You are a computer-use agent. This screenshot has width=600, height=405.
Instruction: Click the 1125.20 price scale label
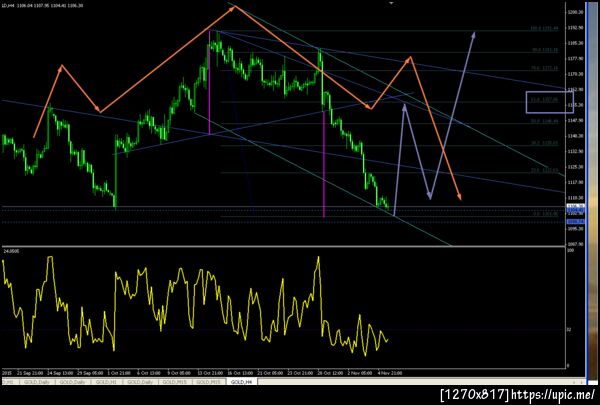(575, 167)
